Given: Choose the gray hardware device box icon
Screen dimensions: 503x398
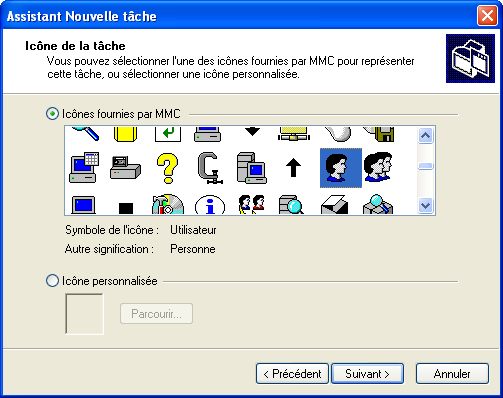Looking at the screenshot, I should [125, 168].
